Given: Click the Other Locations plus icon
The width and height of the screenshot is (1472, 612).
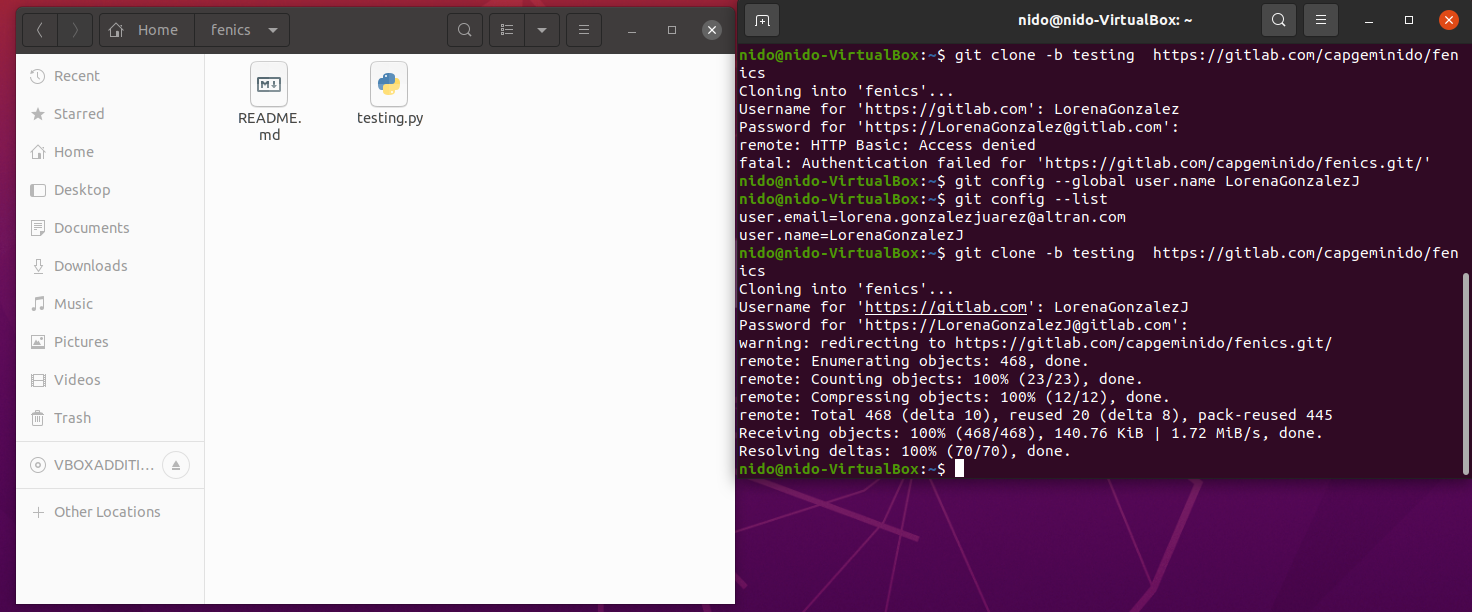Looking at the screenshot, I should click(38, 512).
